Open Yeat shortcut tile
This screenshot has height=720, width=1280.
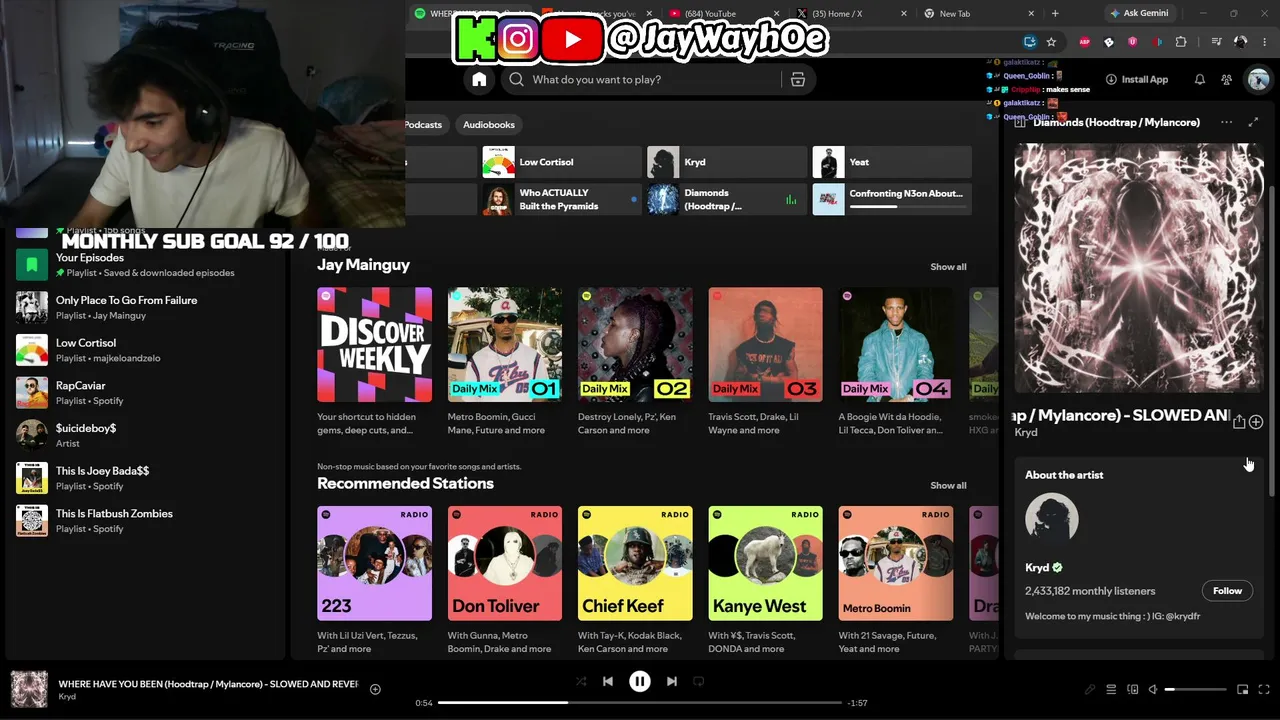point(892,162)
